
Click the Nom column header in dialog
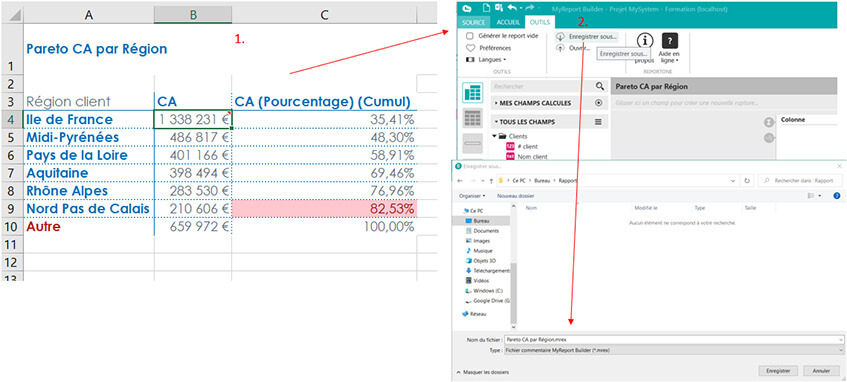coord(531,207)
